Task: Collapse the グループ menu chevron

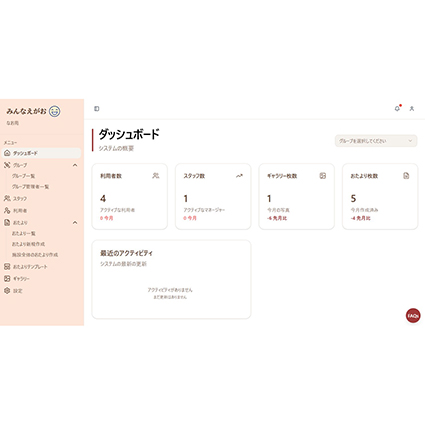Action: pyautogui.click(x=75, y=165)
